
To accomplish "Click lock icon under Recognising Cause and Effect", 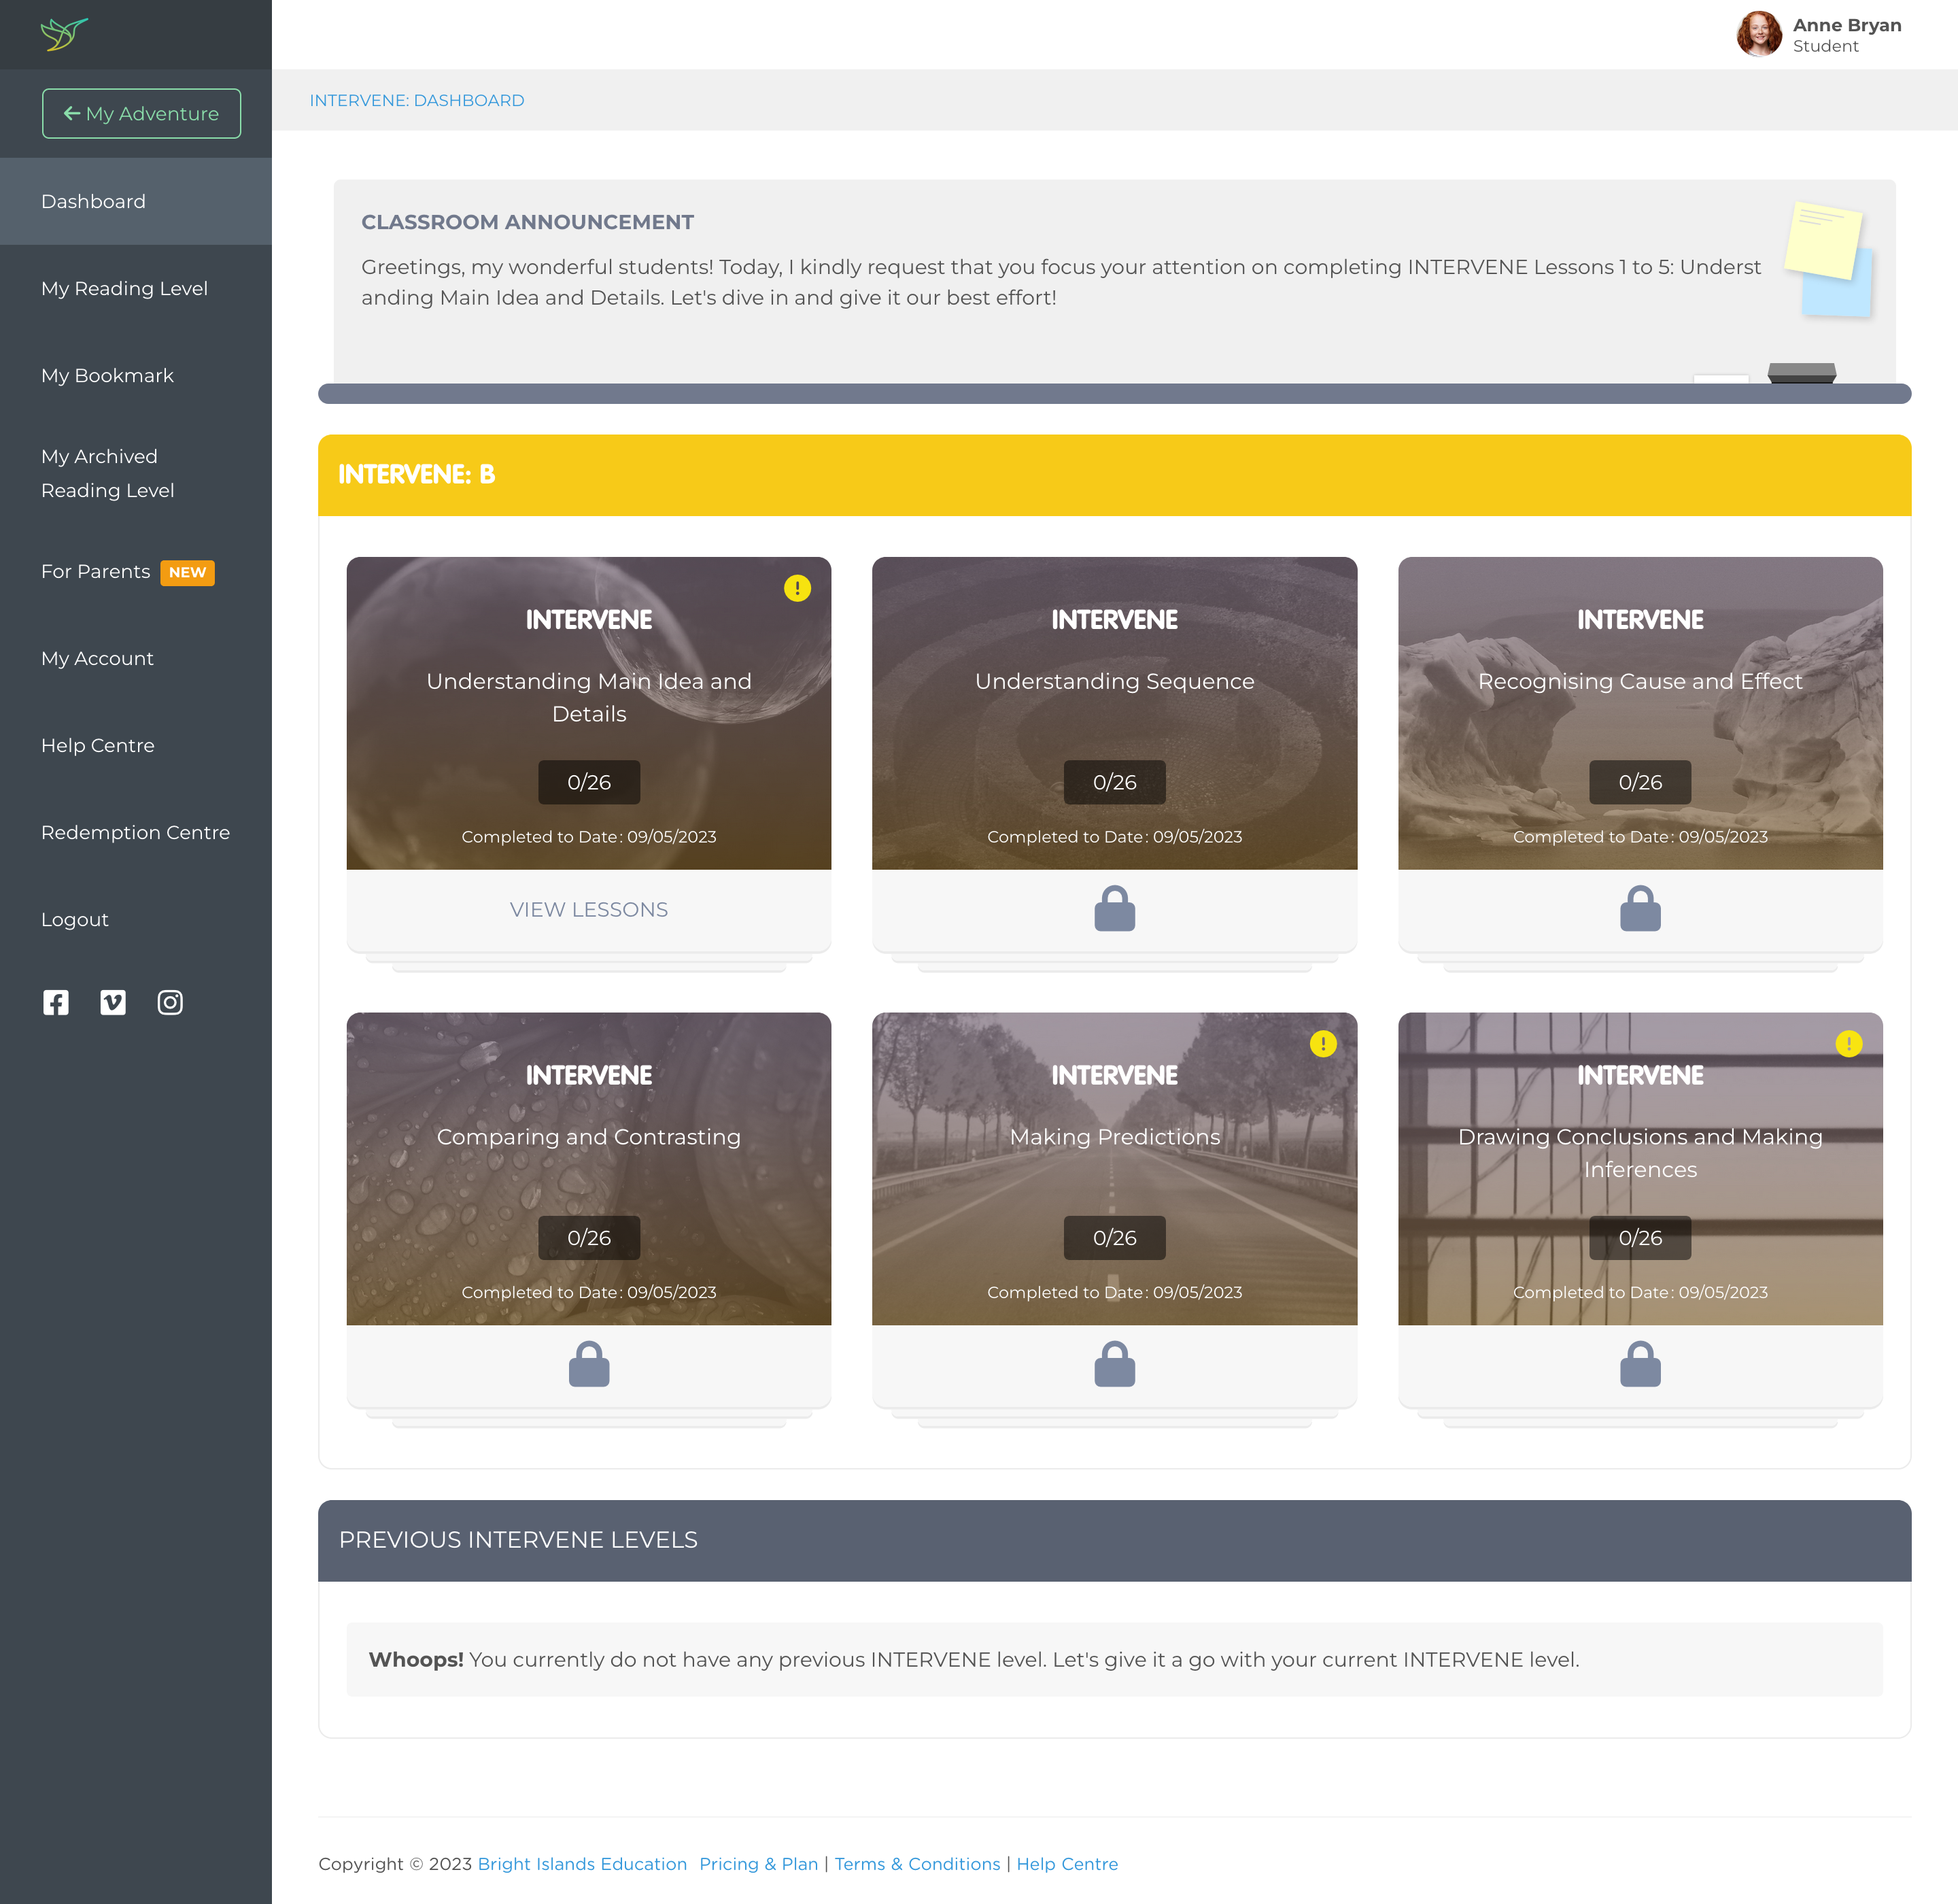I will click(1639, 908).
